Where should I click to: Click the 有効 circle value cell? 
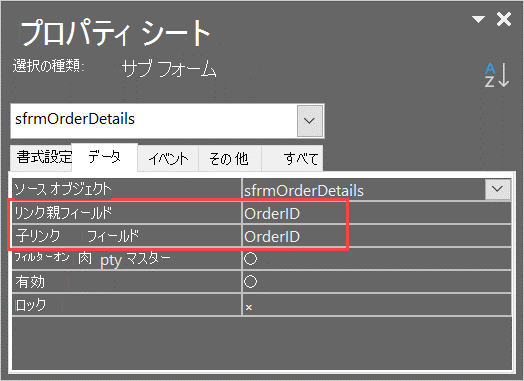377,282
